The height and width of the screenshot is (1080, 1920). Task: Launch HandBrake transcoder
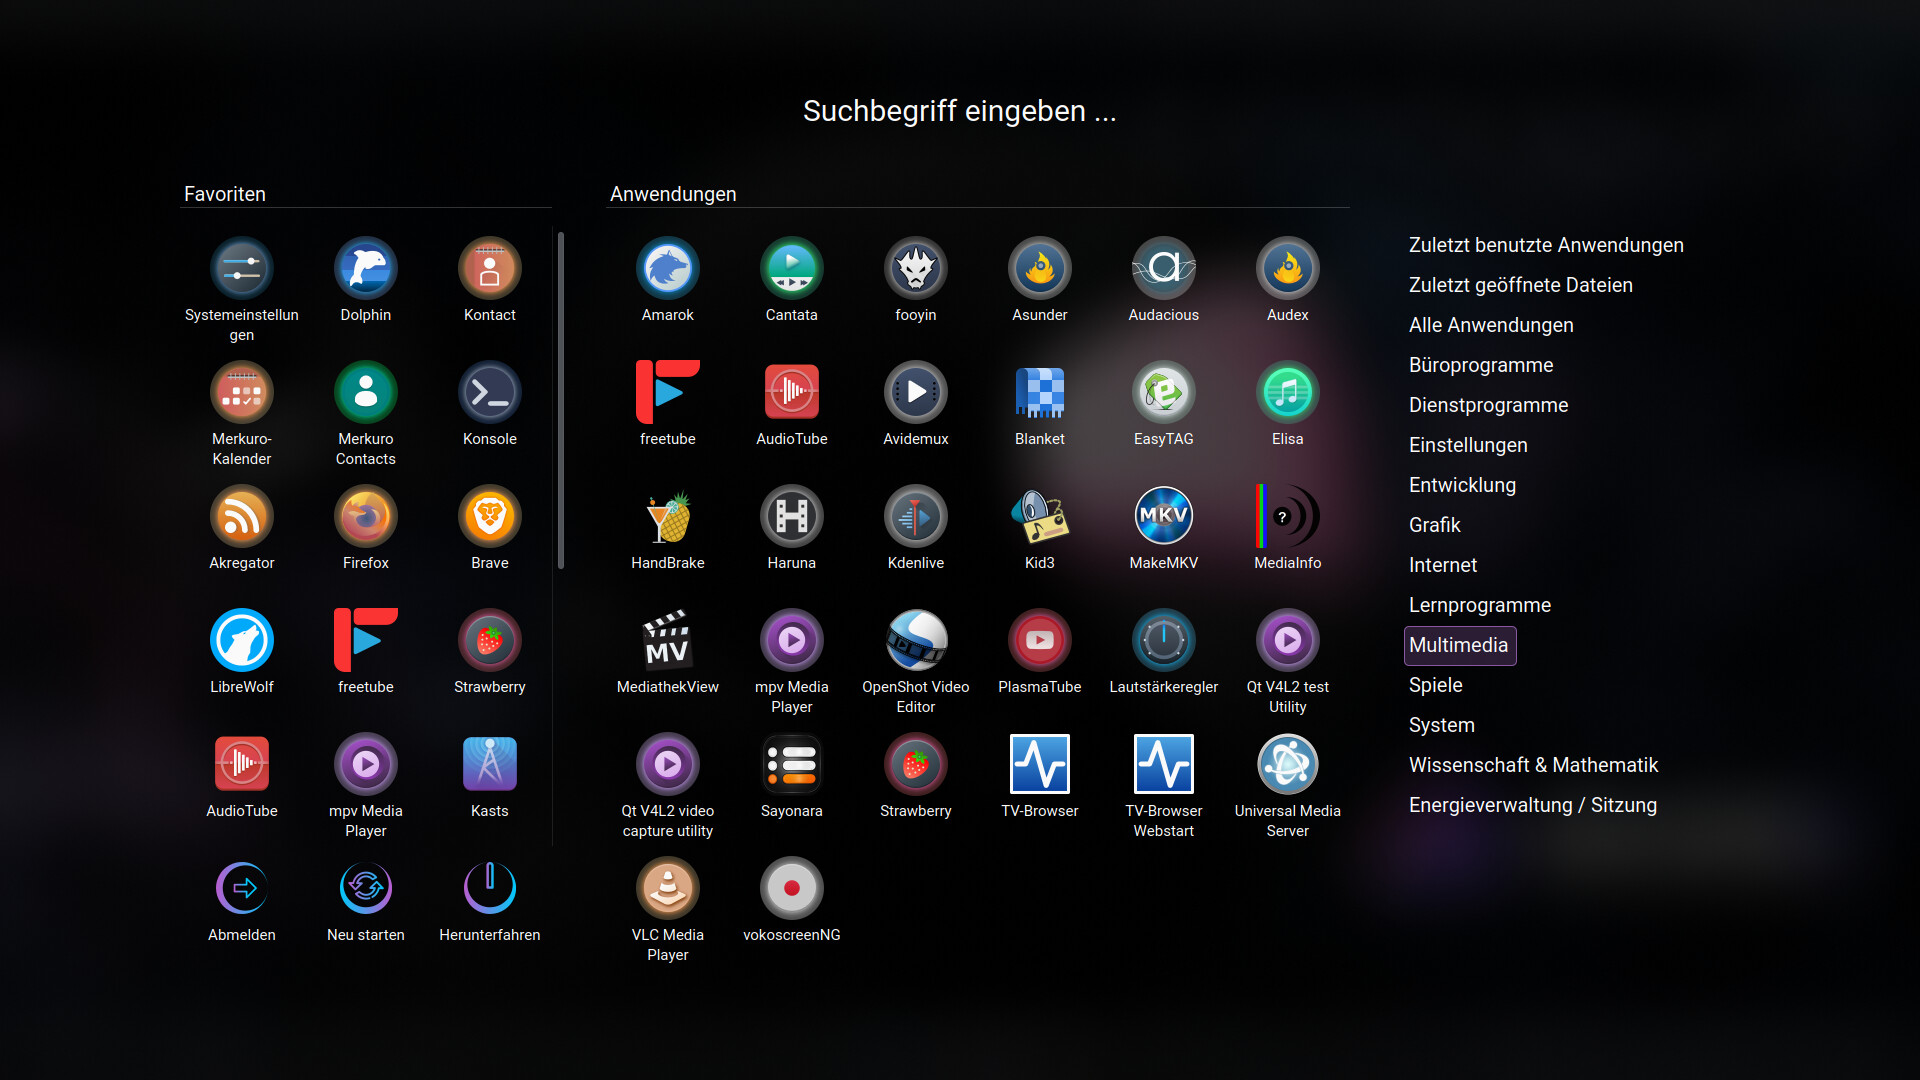[x=668, y=529]
